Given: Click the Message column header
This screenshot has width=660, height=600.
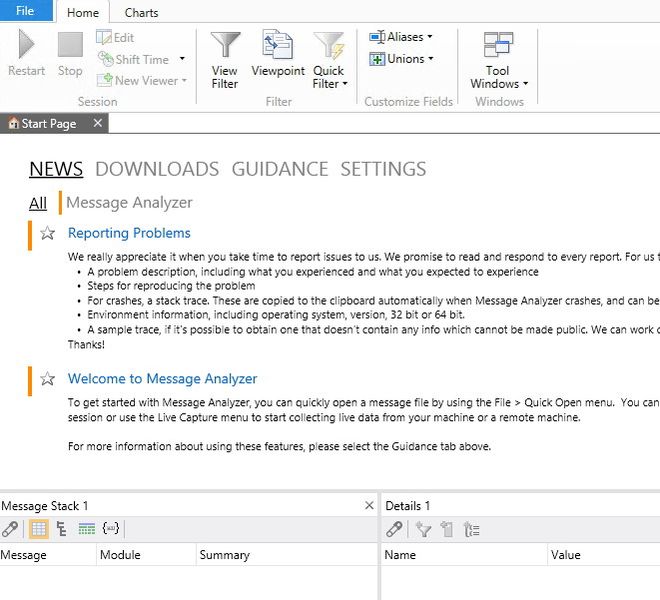Looking at the screenshot, I should (x=48, y=555).
